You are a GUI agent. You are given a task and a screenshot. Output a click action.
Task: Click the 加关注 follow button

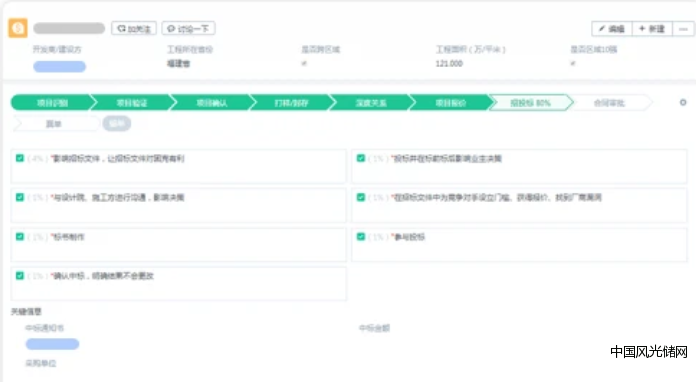click(x=134, y=28)
